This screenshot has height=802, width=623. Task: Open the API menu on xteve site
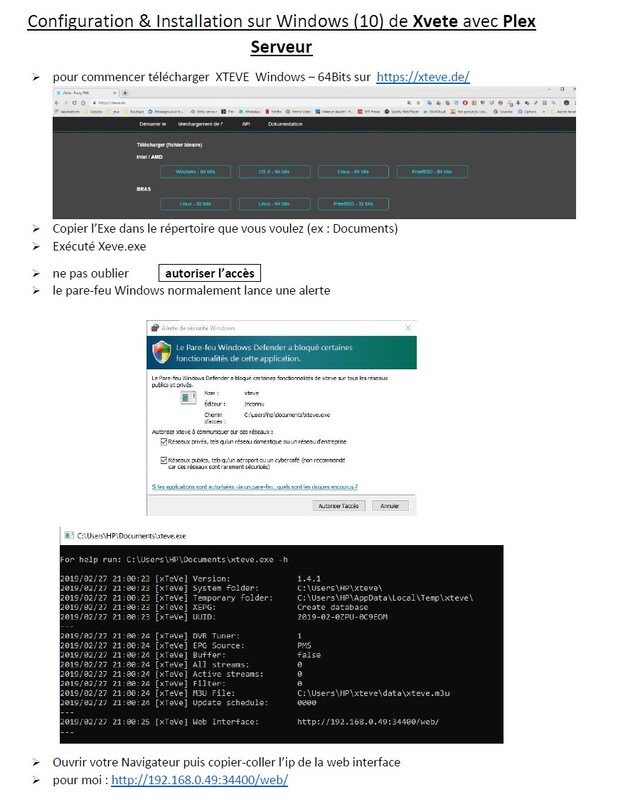coord(246,124)
